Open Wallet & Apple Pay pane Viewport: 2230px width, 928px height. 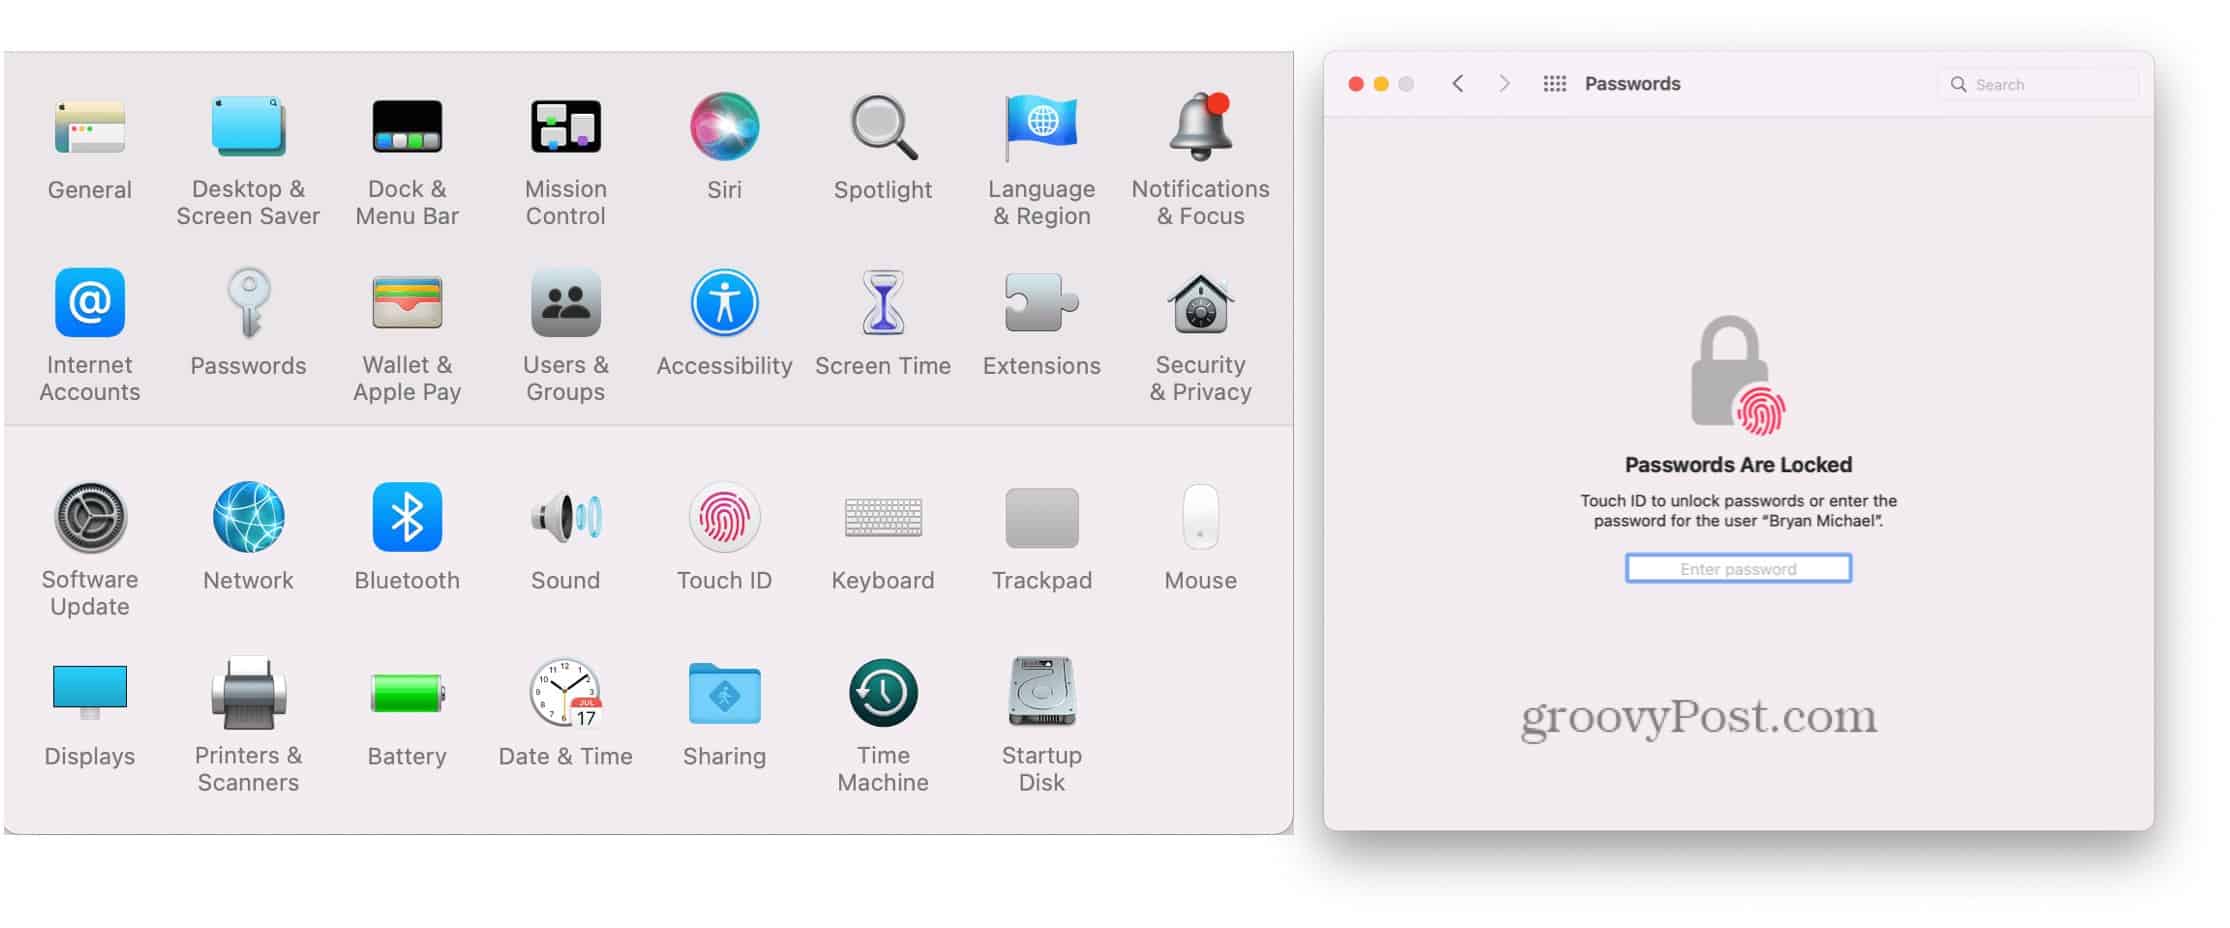(407, 302)
